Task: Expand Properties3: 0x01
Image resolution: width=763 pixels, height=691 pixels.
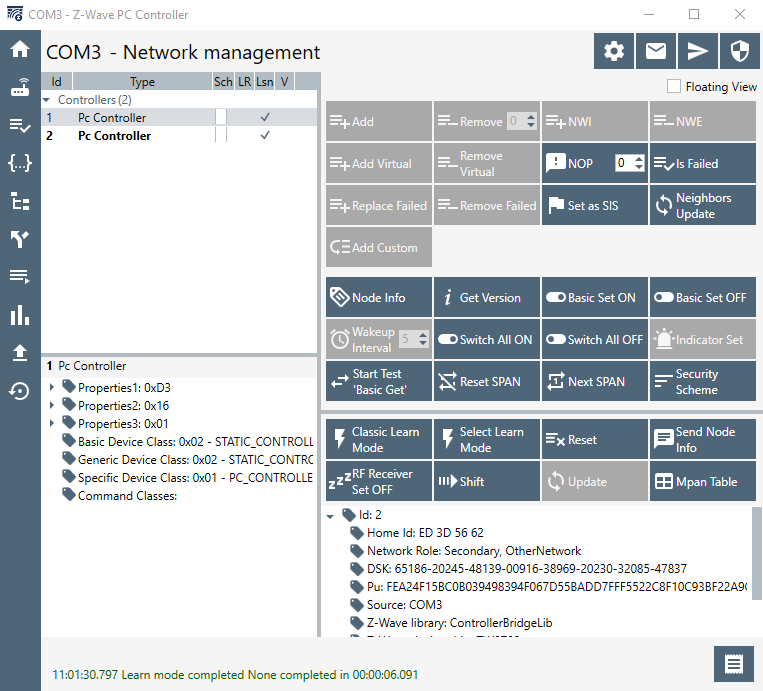Action: (52, 423)
